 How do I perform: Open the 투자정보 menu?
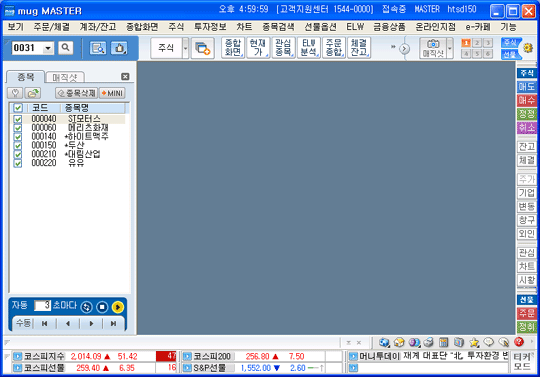pyautogui.click(x=210, y=27)
